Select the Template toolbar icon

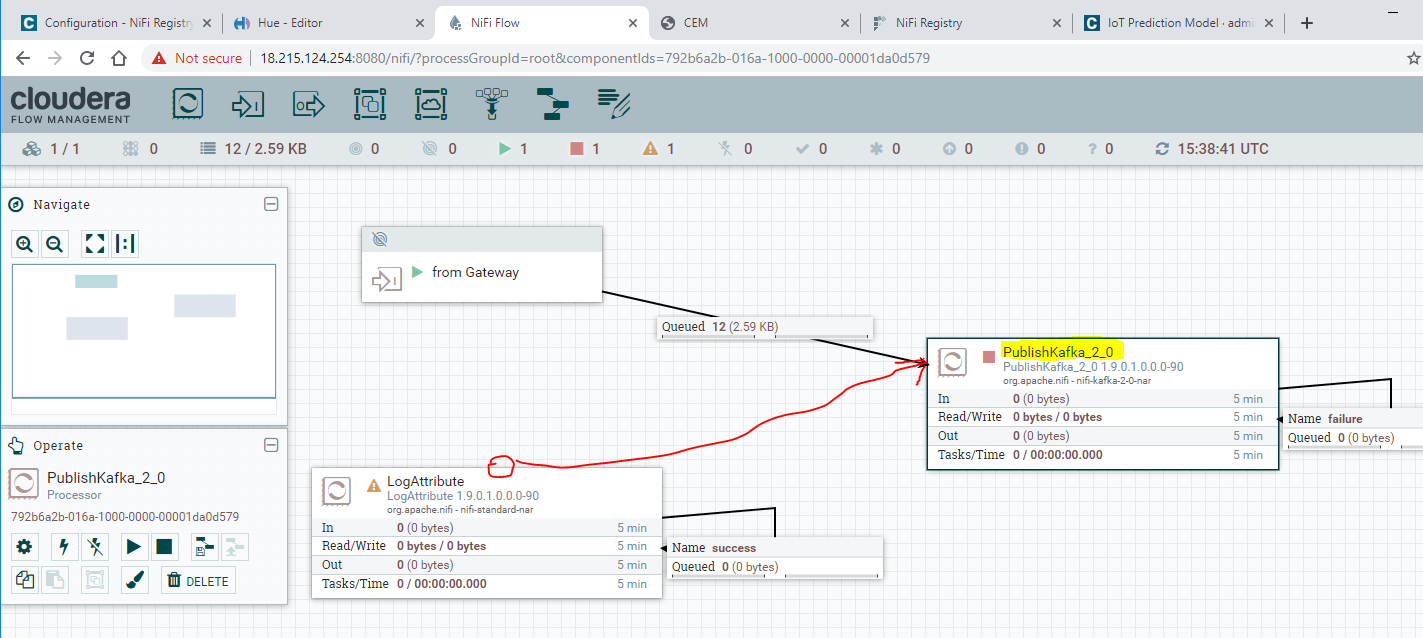click(552, 104)
